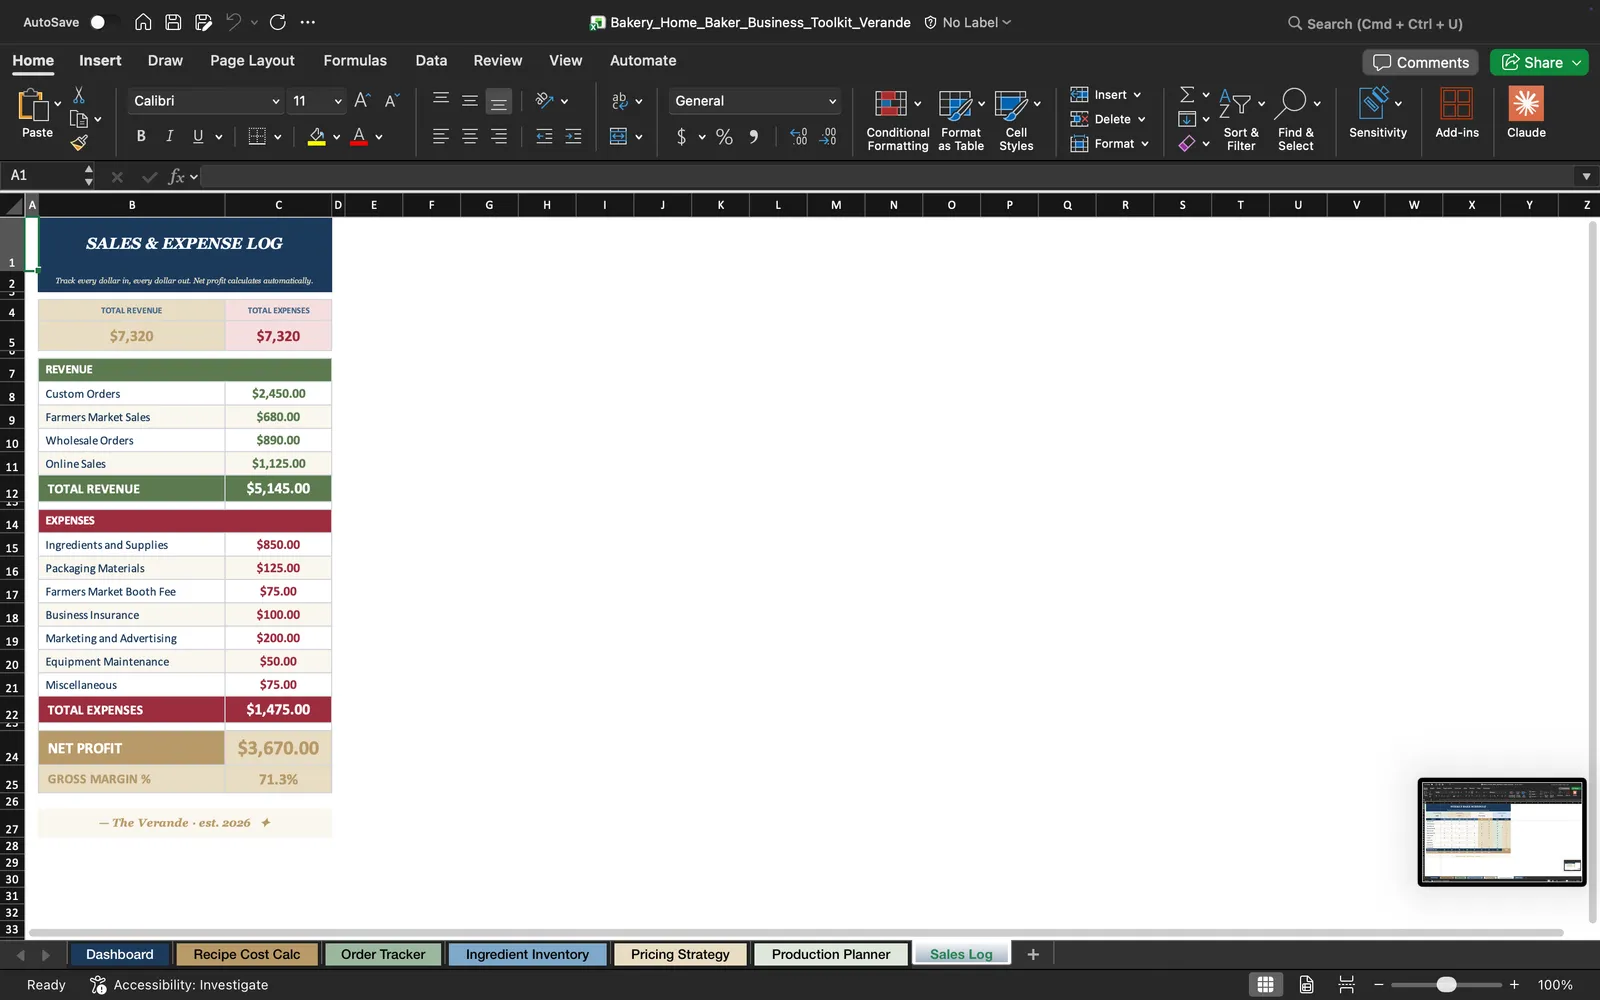The width and height of the screenshot is (1600, 1000).
Task: Click the percent style icon
Action: click(x=724, y=137)
